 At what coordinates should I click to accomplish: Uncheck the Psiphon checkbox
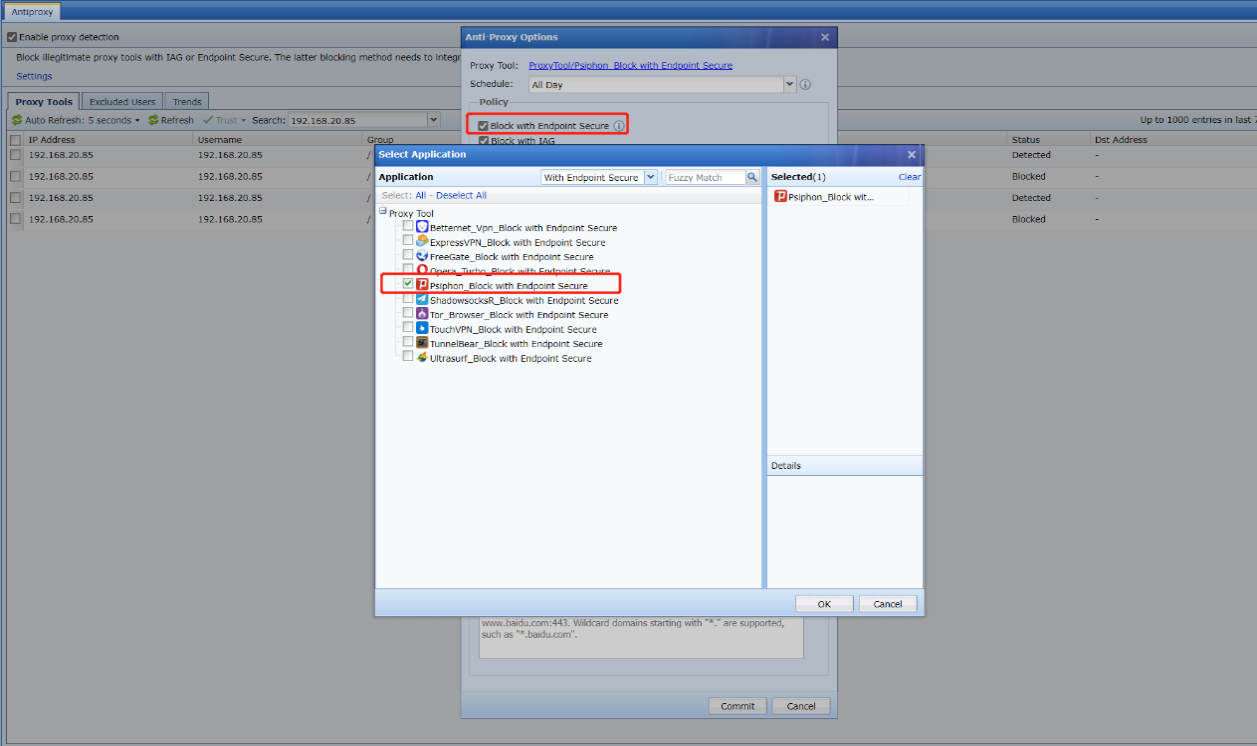tap(408, 285)
